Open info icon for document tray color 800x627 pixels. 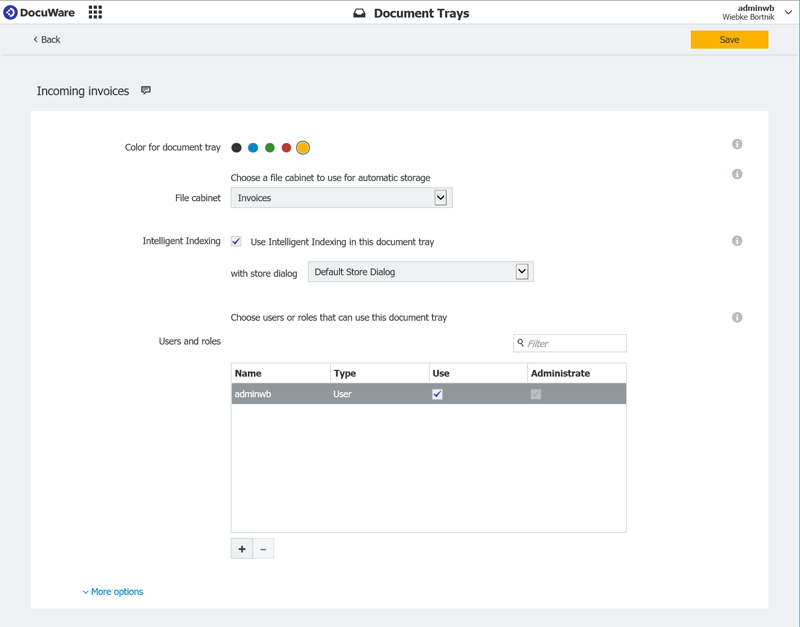pyautogui.click(x=737, y=144)
